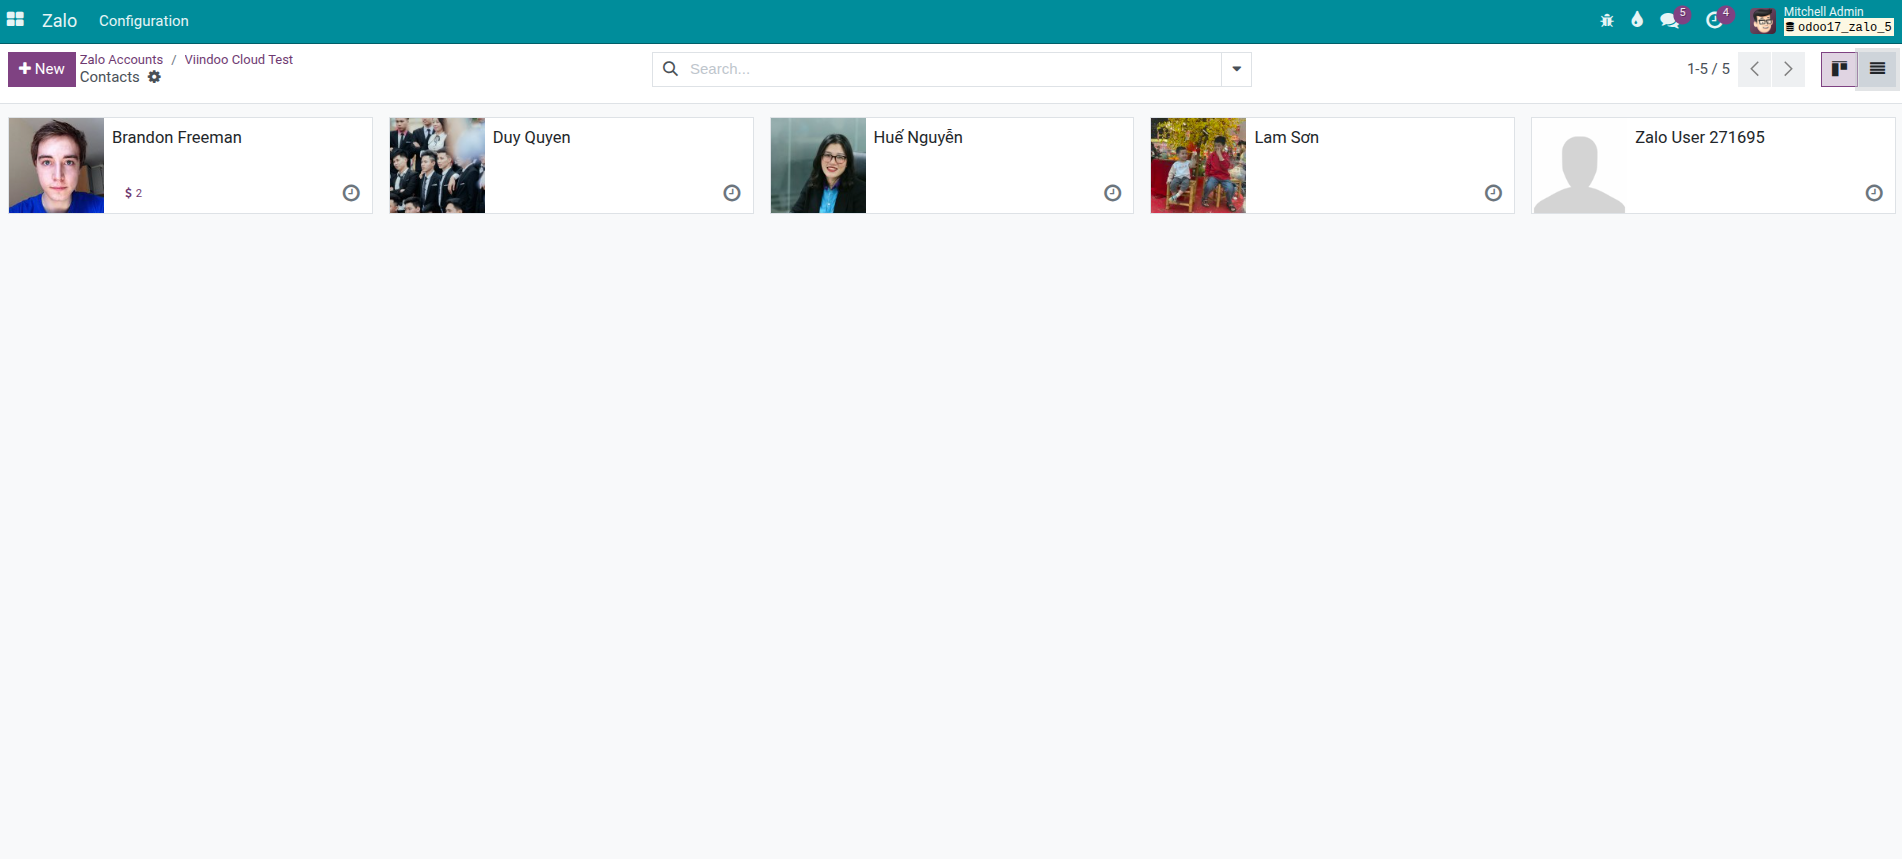Open the apps grid home menu

coord(15,20)
